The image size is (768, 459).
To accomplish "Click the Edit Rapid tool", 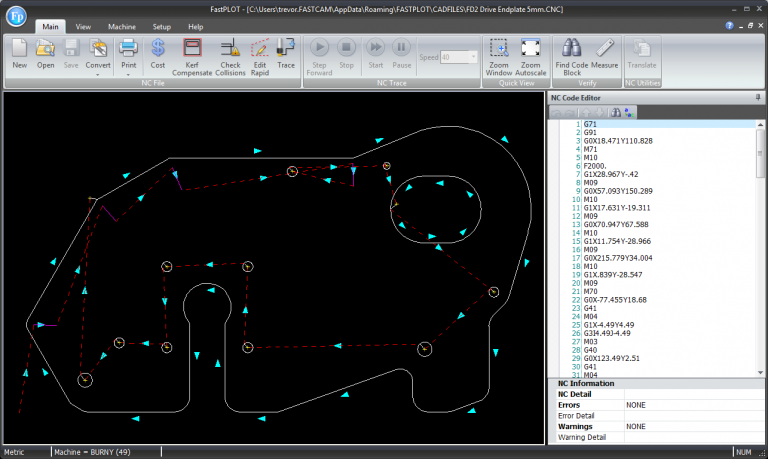I will point(260,52).
